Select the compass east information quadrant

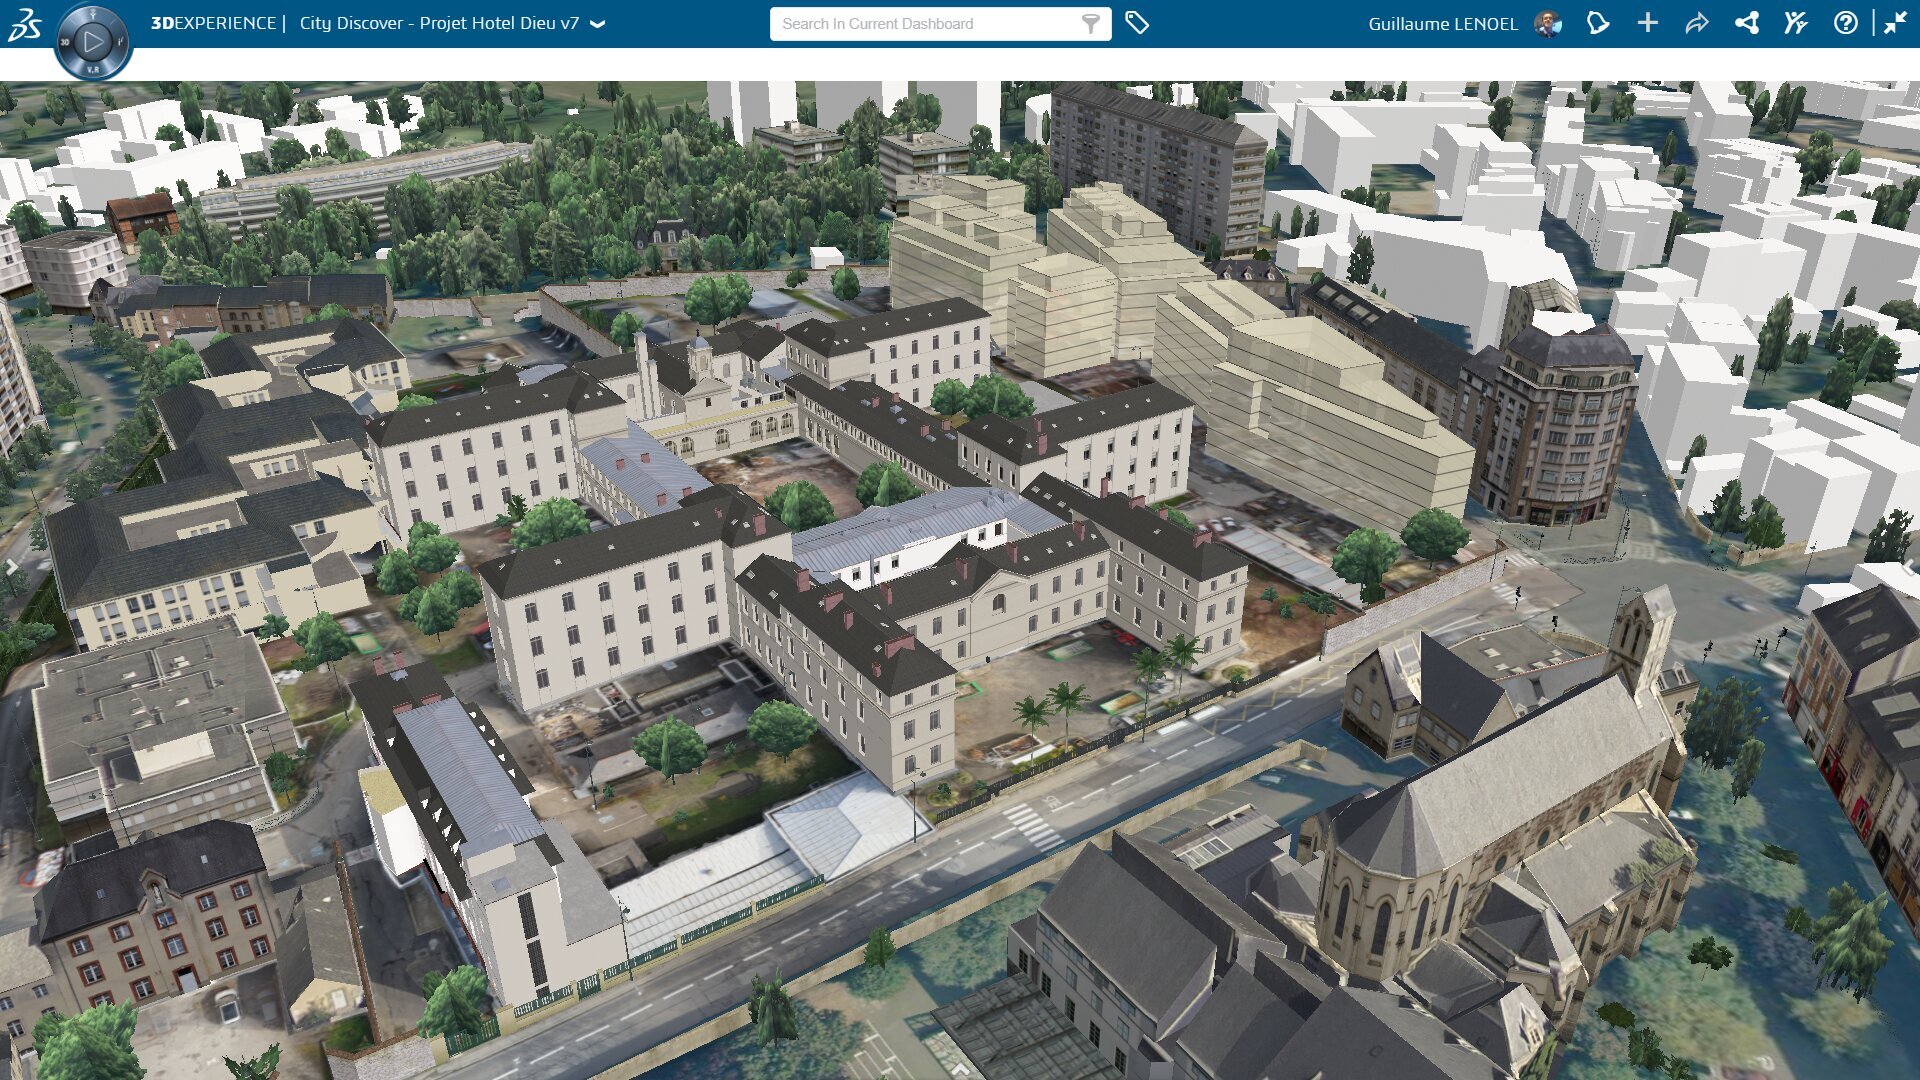[121, 42]
